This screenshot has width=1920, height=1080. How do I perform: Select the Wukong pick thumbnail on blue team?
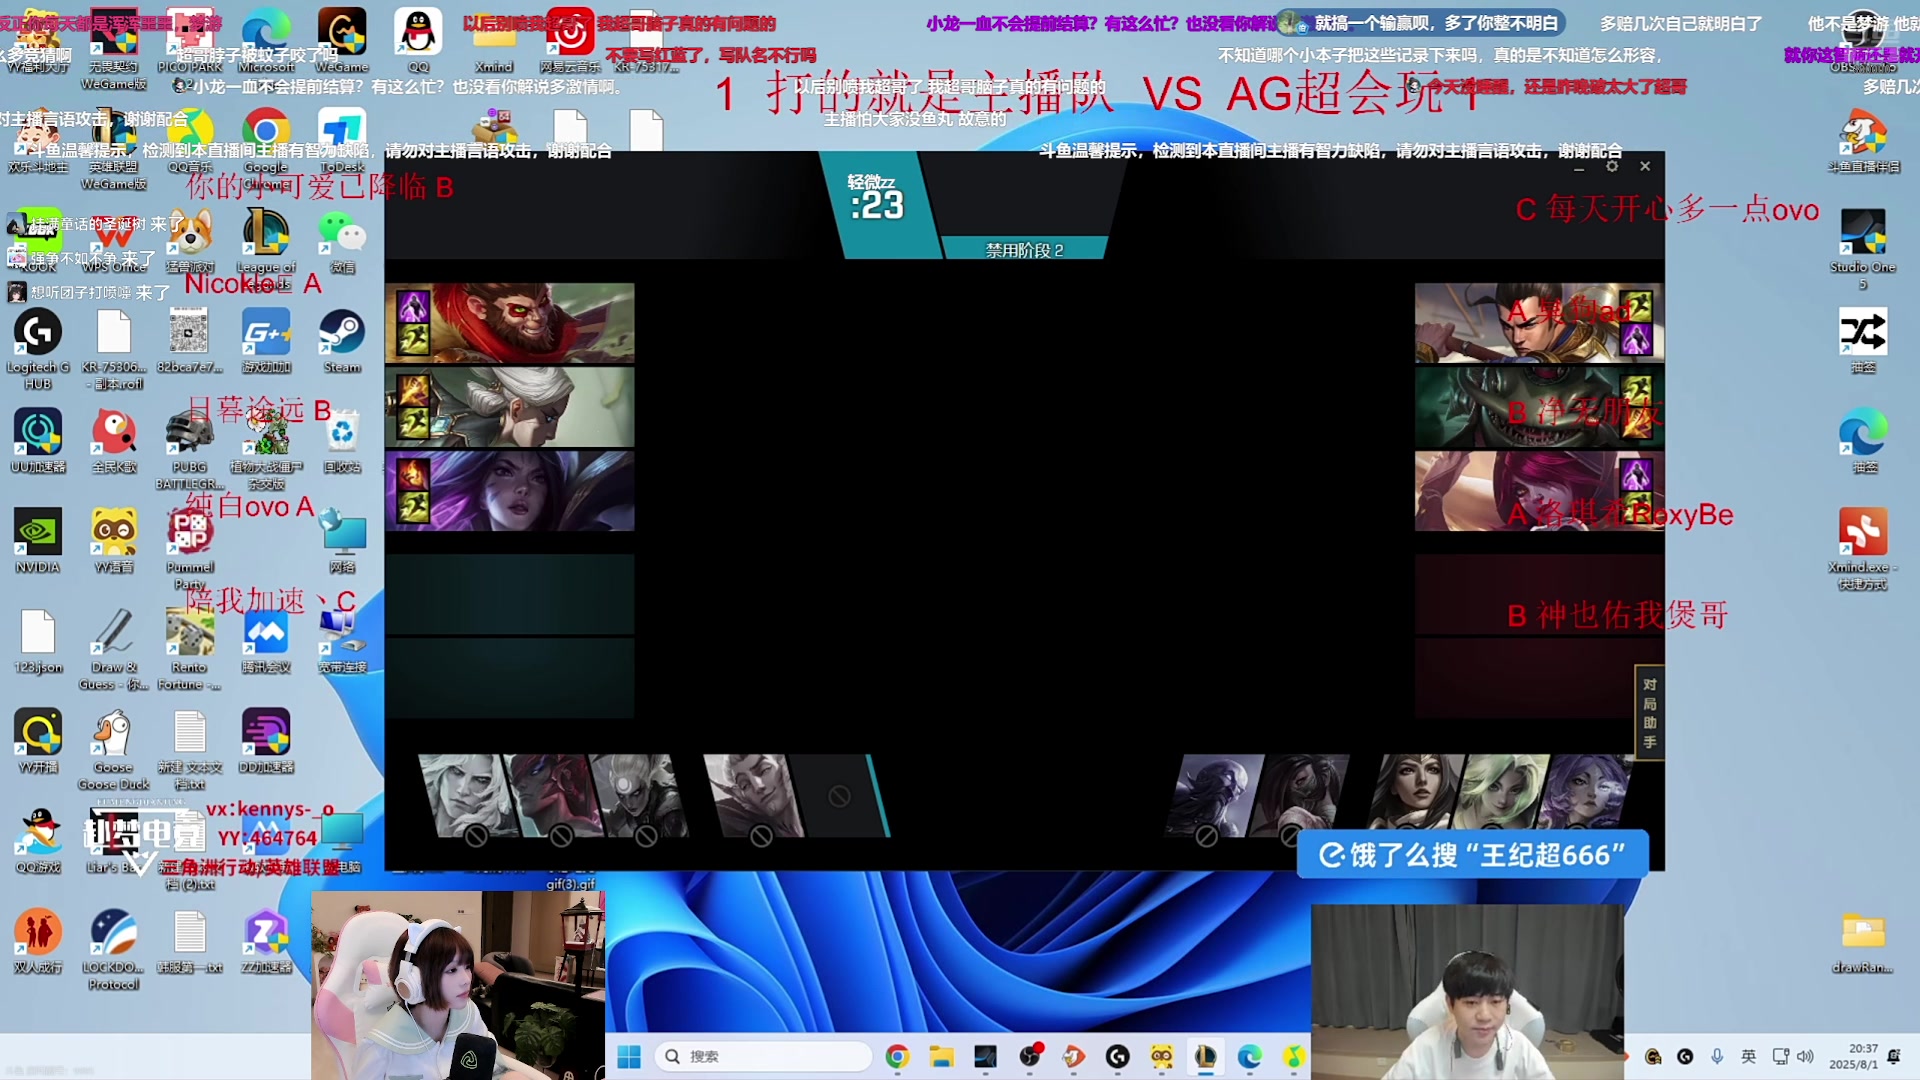click(x=510, y=322)
